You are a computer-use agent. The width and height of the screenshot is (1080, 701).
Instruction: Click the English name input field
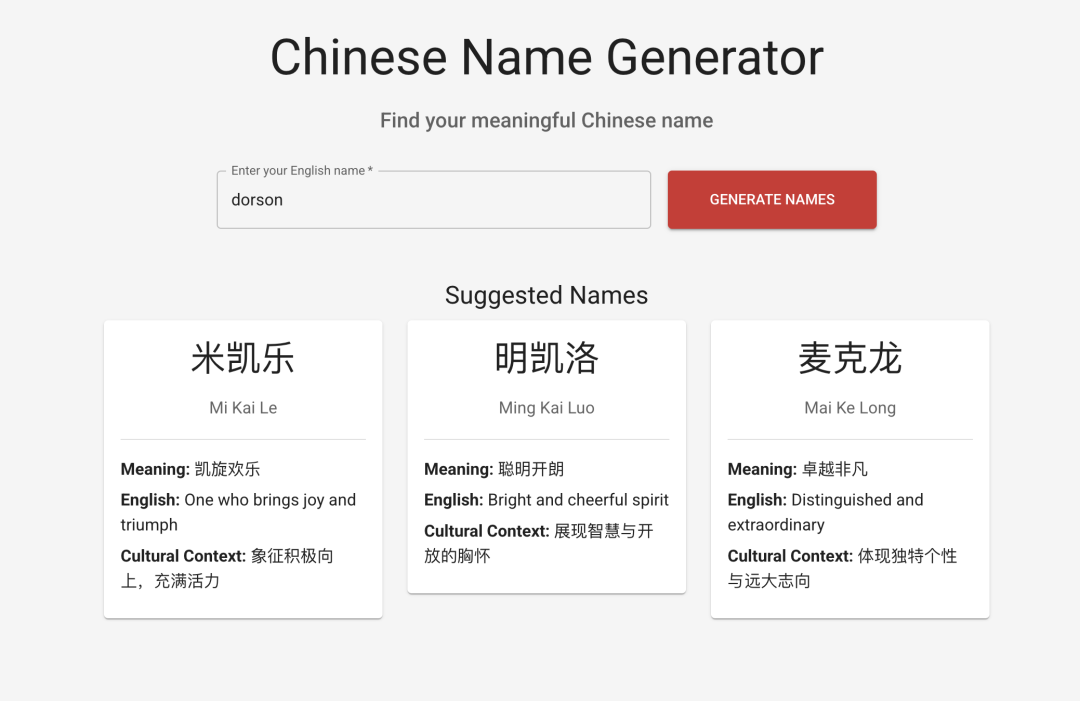[433, 199]
